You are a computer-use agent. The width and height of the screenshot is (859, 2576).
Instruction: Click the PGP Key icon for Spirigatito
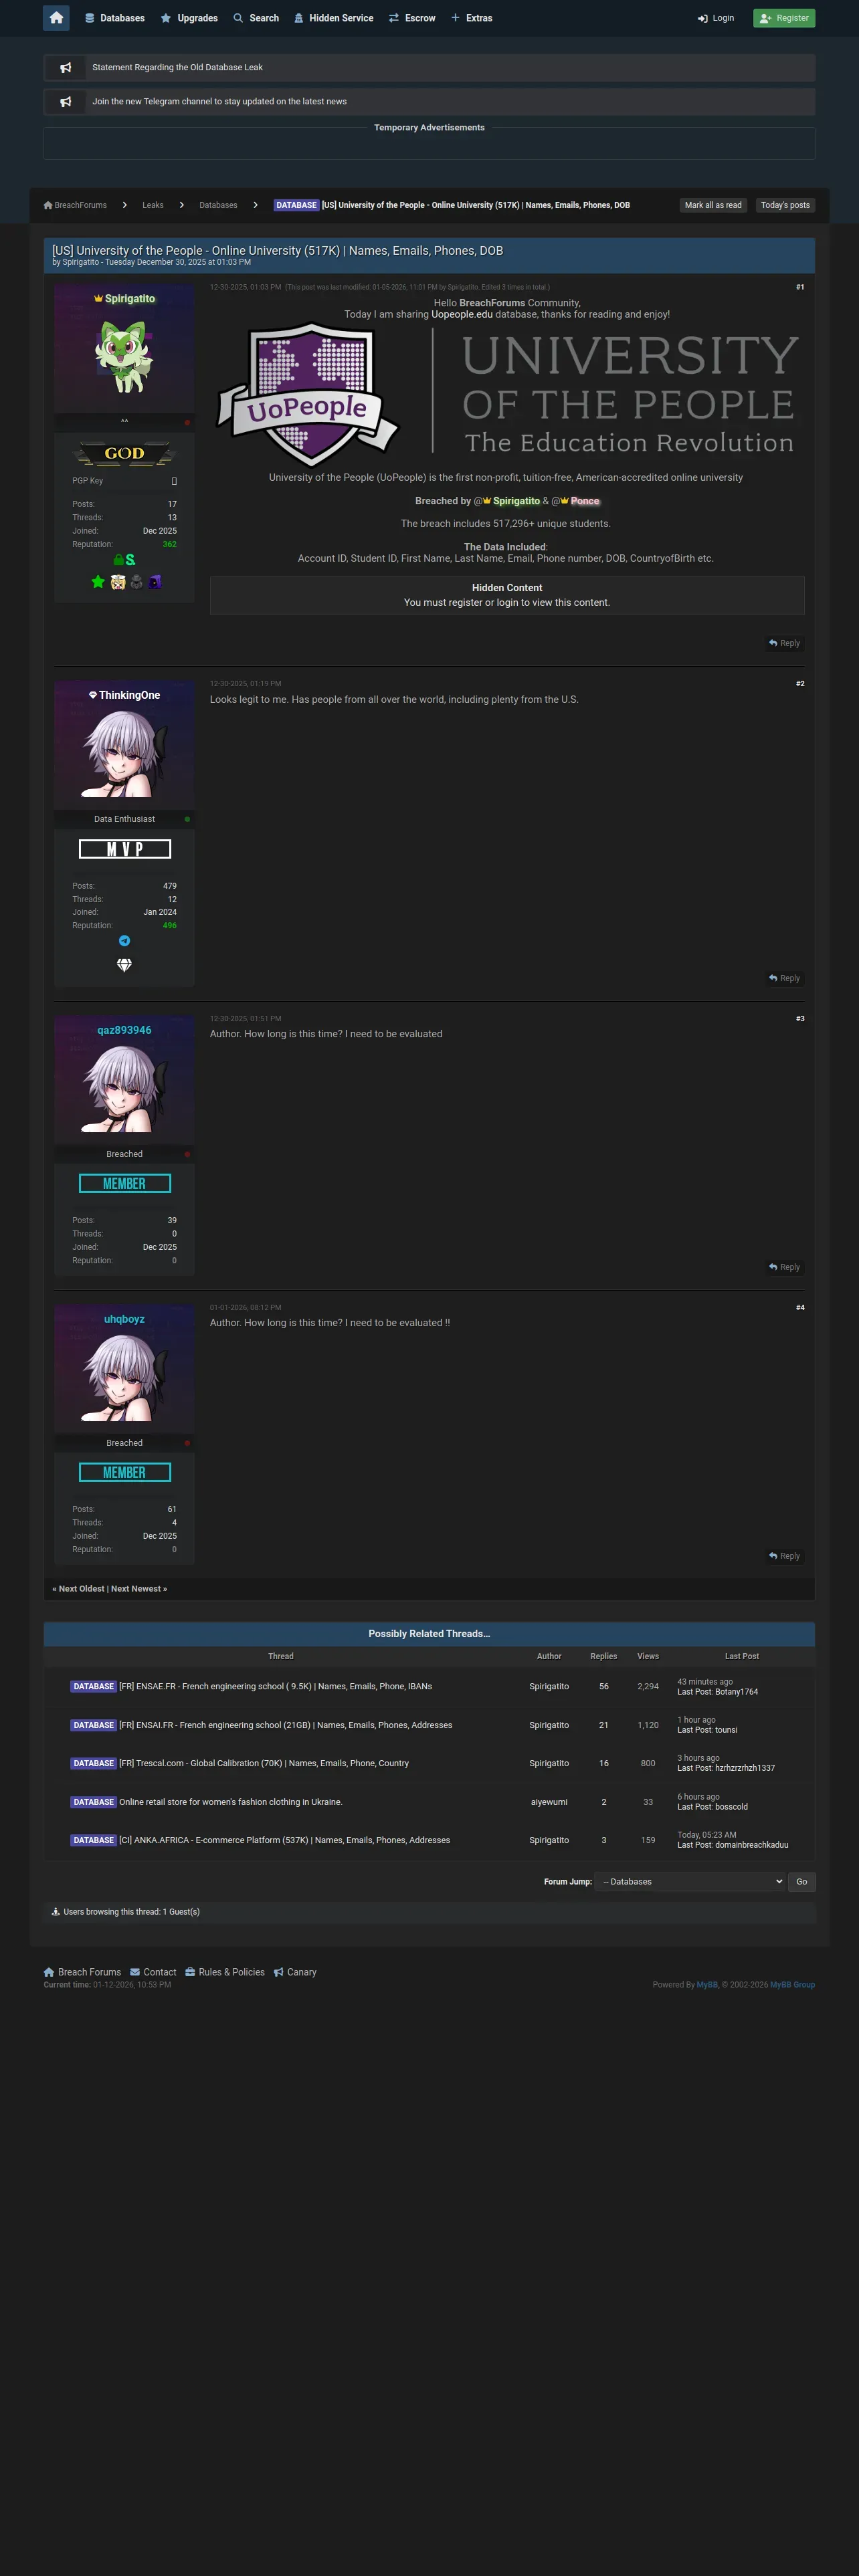coord(174,481)
